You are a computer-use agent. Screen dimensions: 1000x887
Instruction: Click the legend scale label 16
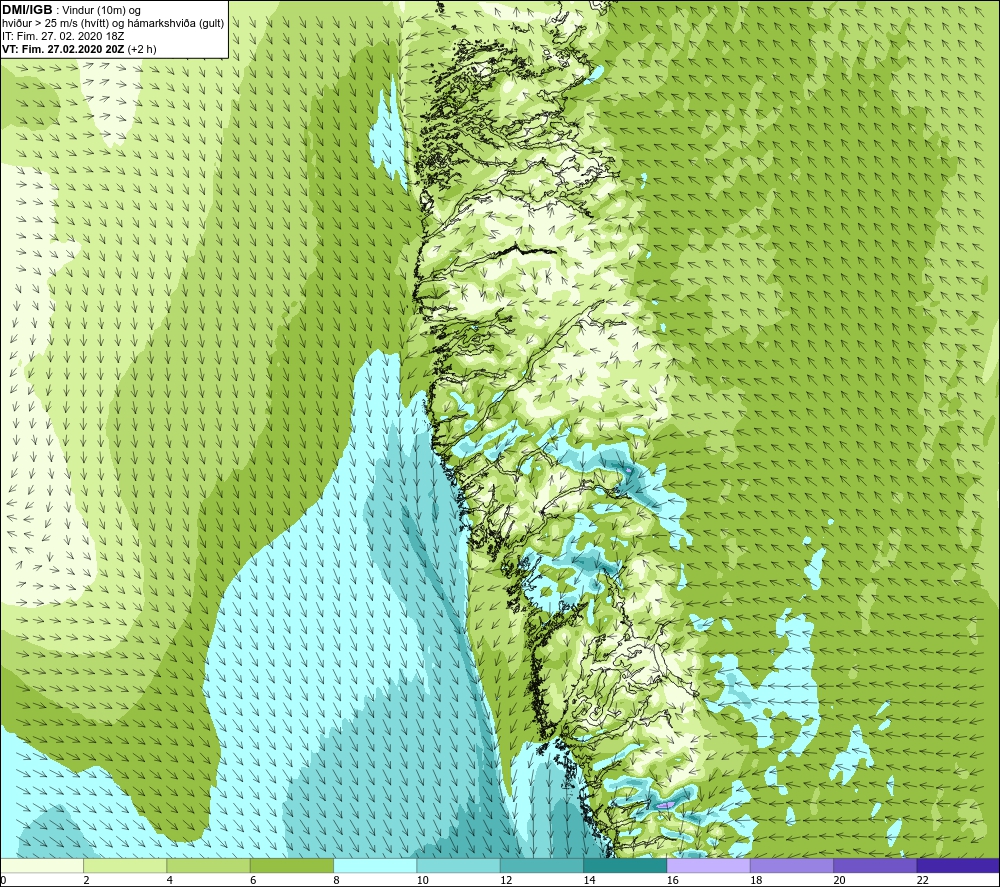point(672,880)
